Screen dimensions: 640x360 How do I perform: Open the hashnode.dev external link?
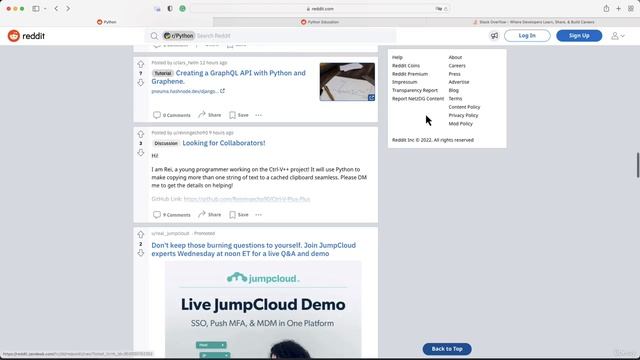[188, 91]
